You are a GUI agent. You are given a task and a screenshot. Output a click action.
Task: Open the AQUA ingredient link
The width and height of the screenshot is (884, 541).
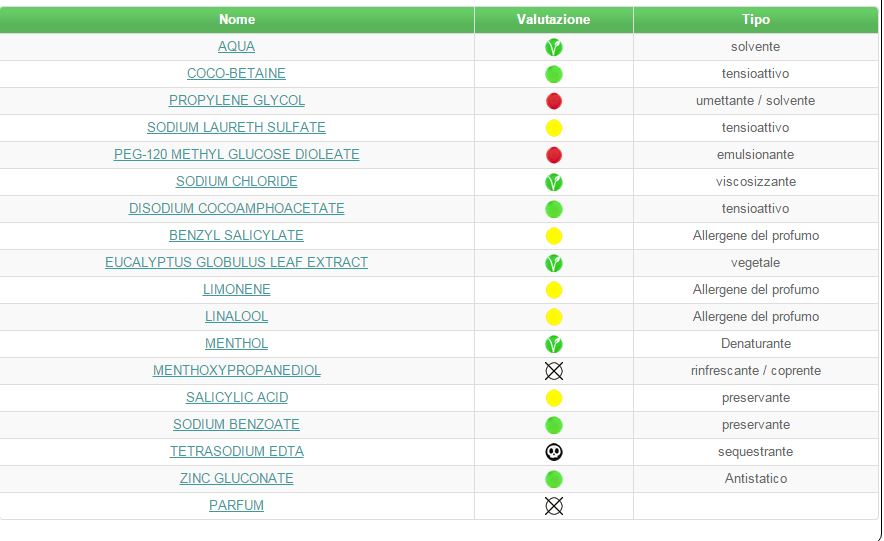point(236,46)
